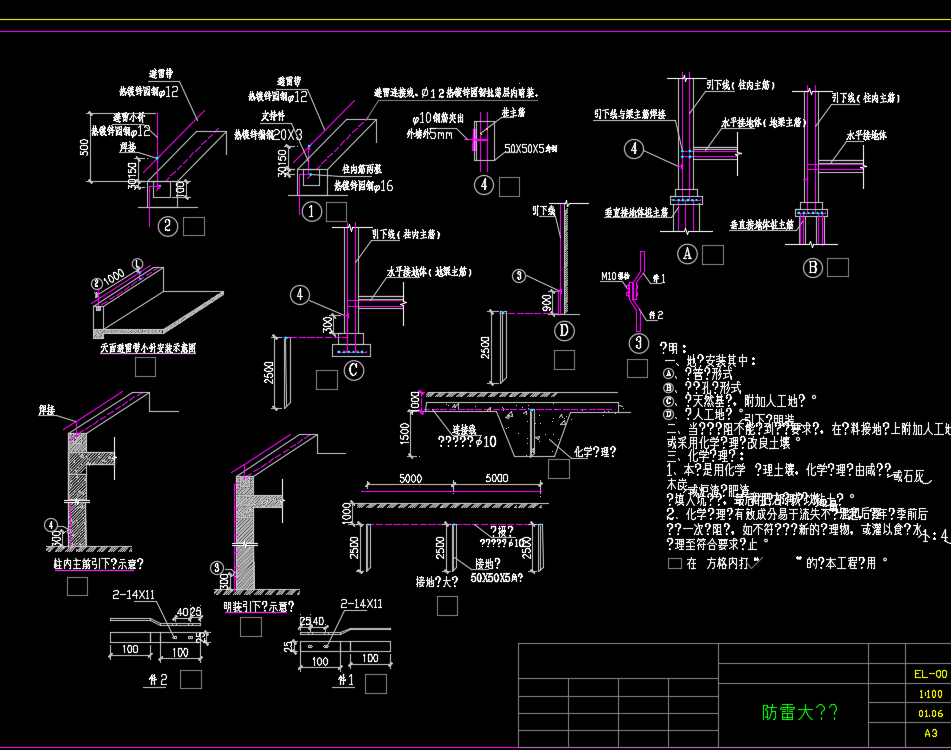Select circled detail marker D

click(x=564, y=330)
